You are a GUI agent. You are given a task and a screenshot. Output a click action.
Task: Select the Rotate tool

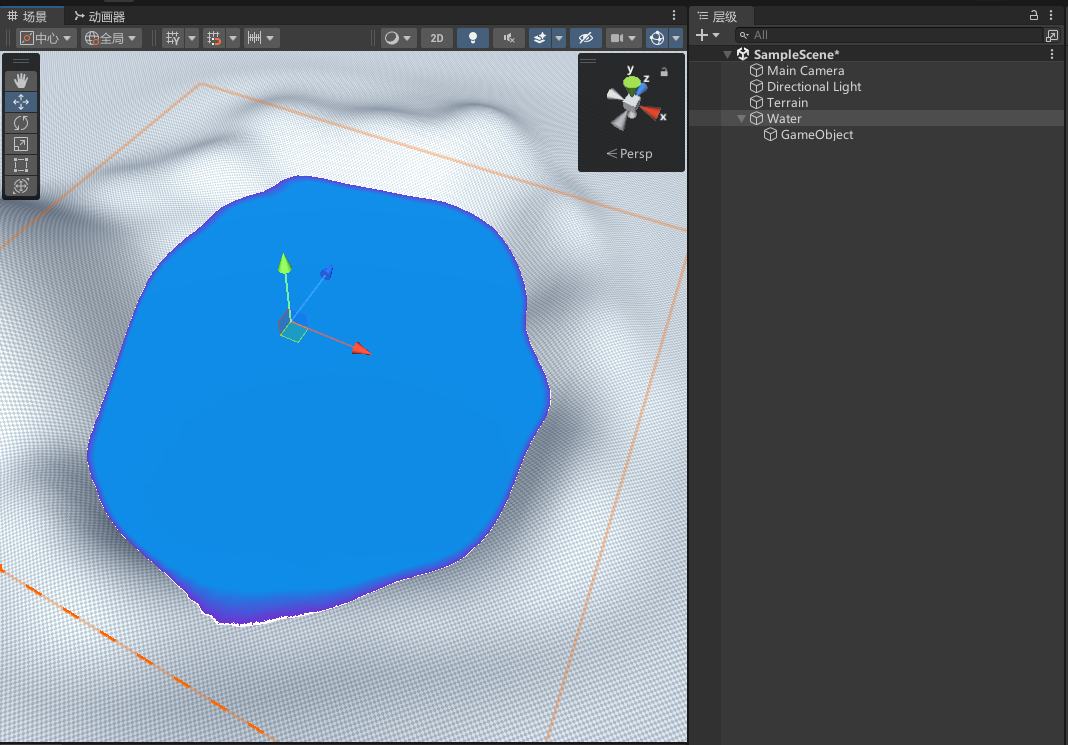pos(21,122)
